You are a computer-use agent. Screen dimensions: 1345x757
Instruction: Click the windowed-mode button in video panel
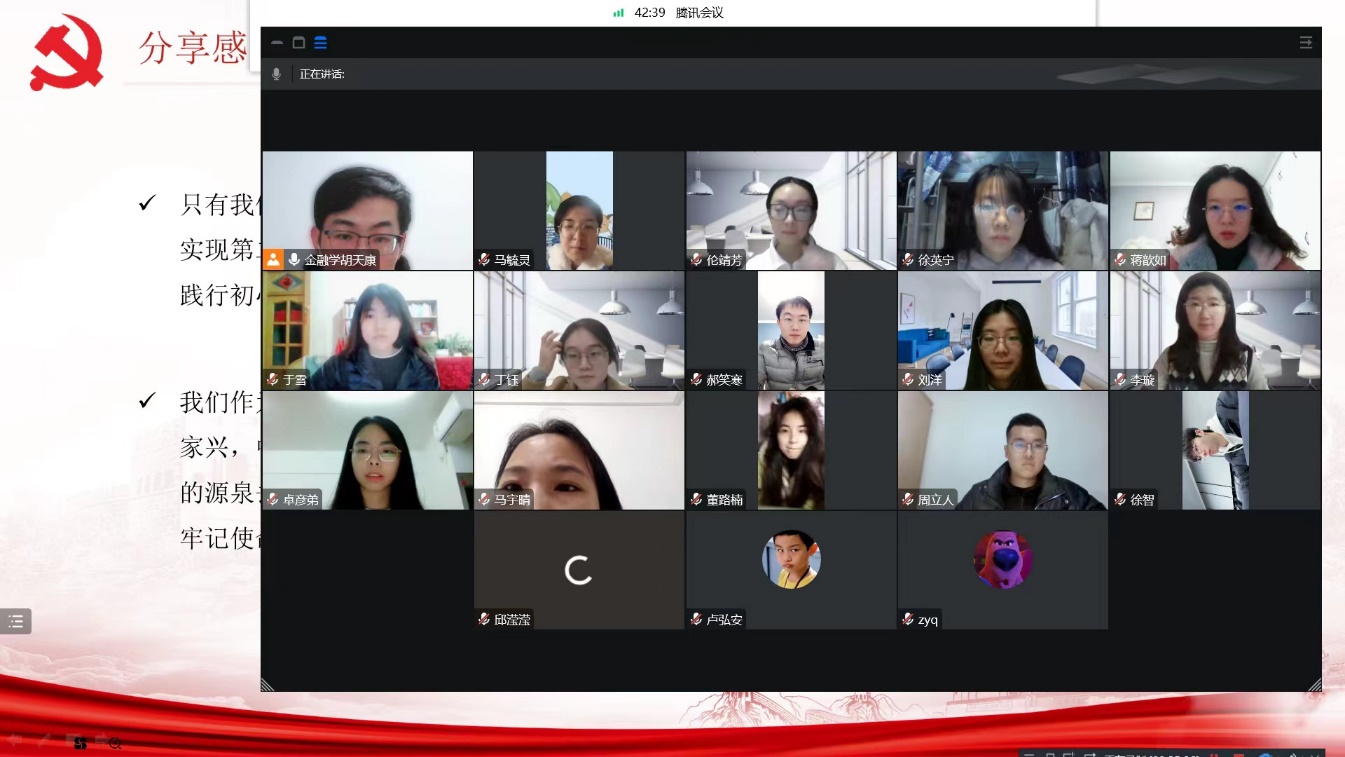(x=298, y=42)
